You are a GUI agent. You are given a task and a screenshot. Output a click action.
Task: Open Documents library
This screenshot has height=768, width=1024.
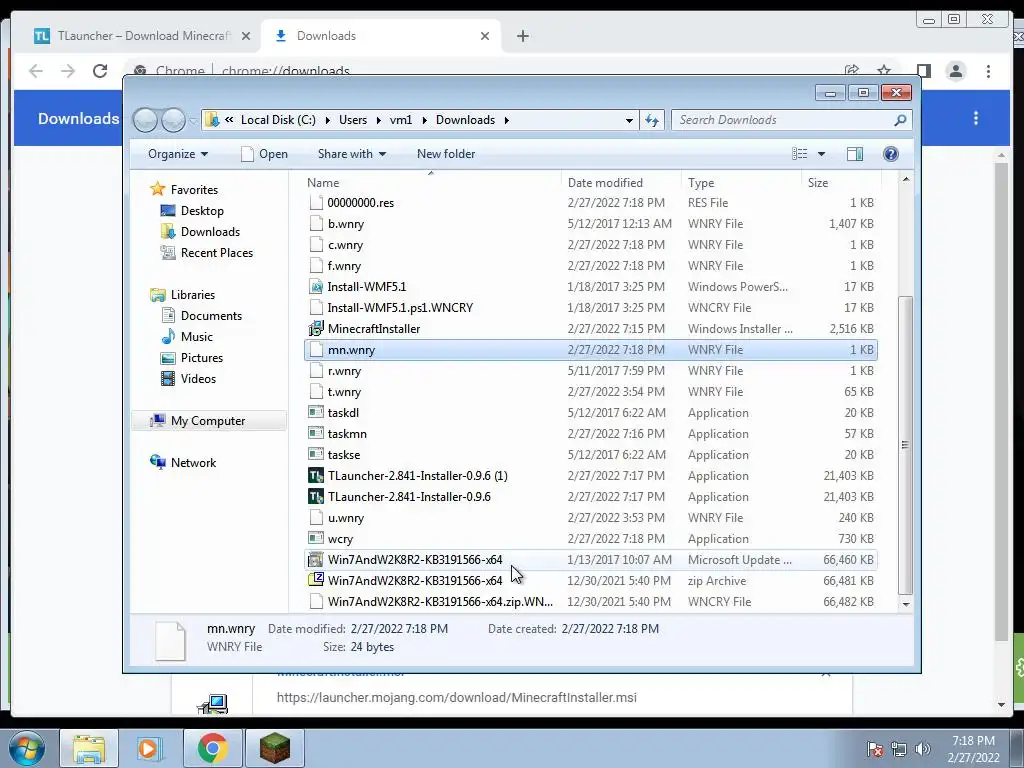click(x=211, y=316)
